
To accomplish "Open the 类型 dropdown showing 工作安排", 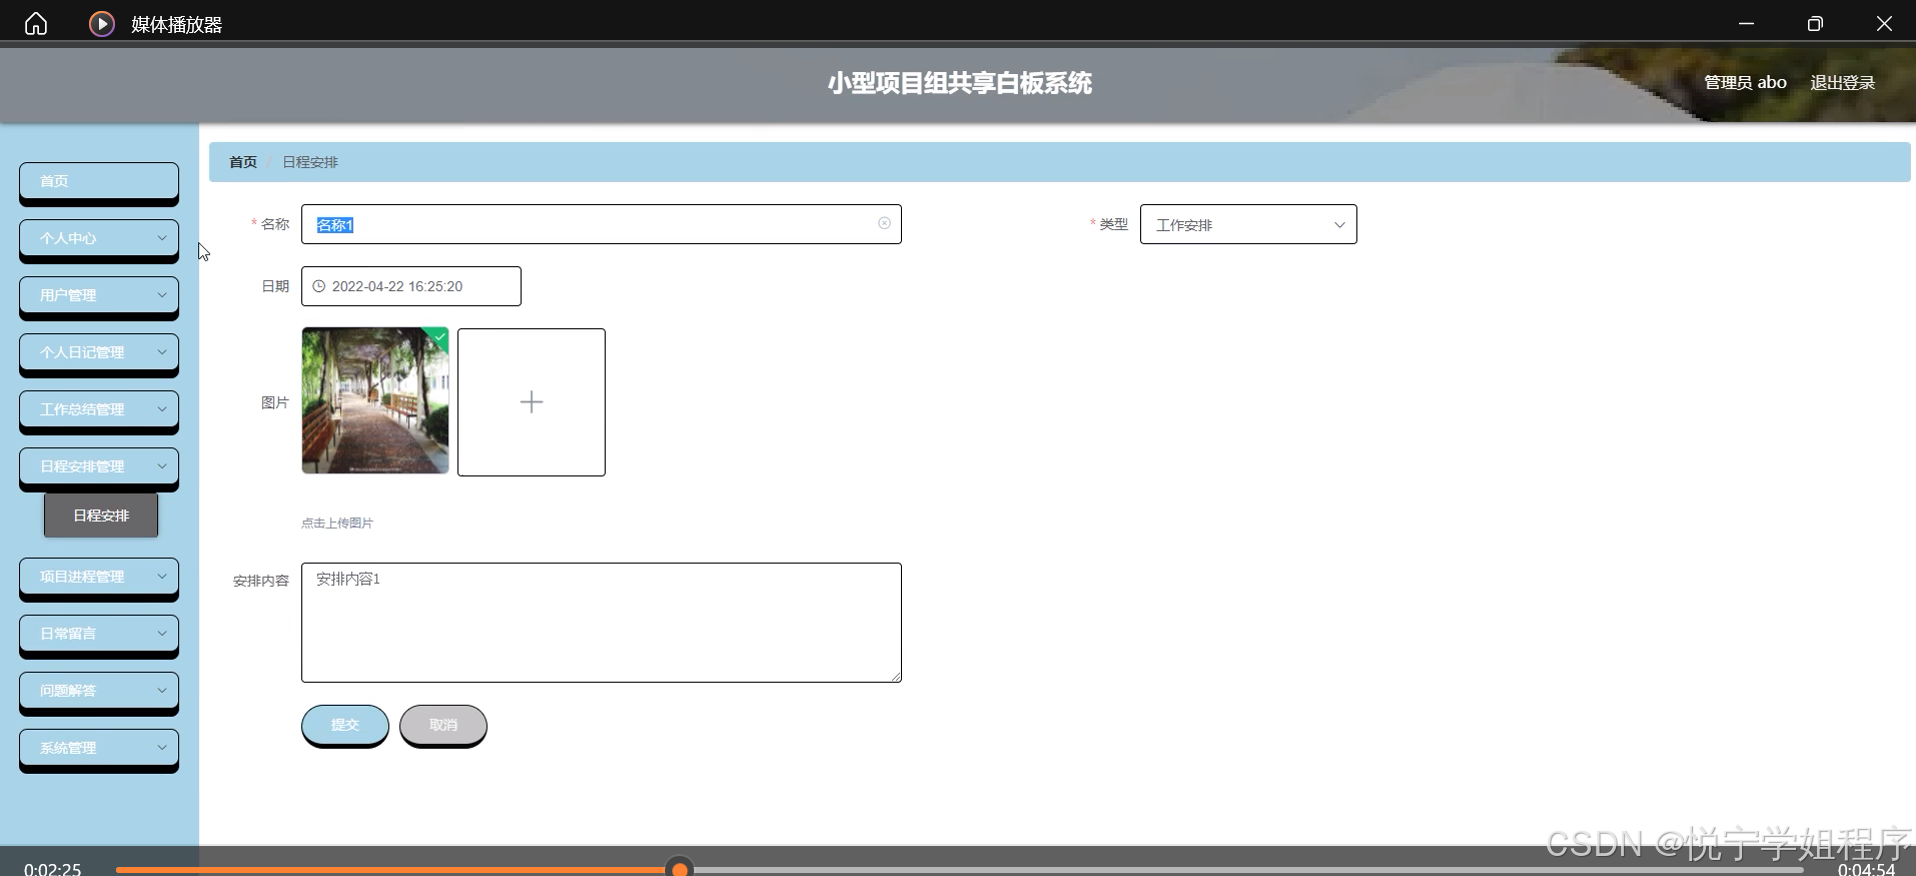I will (x=1248, y=224).
